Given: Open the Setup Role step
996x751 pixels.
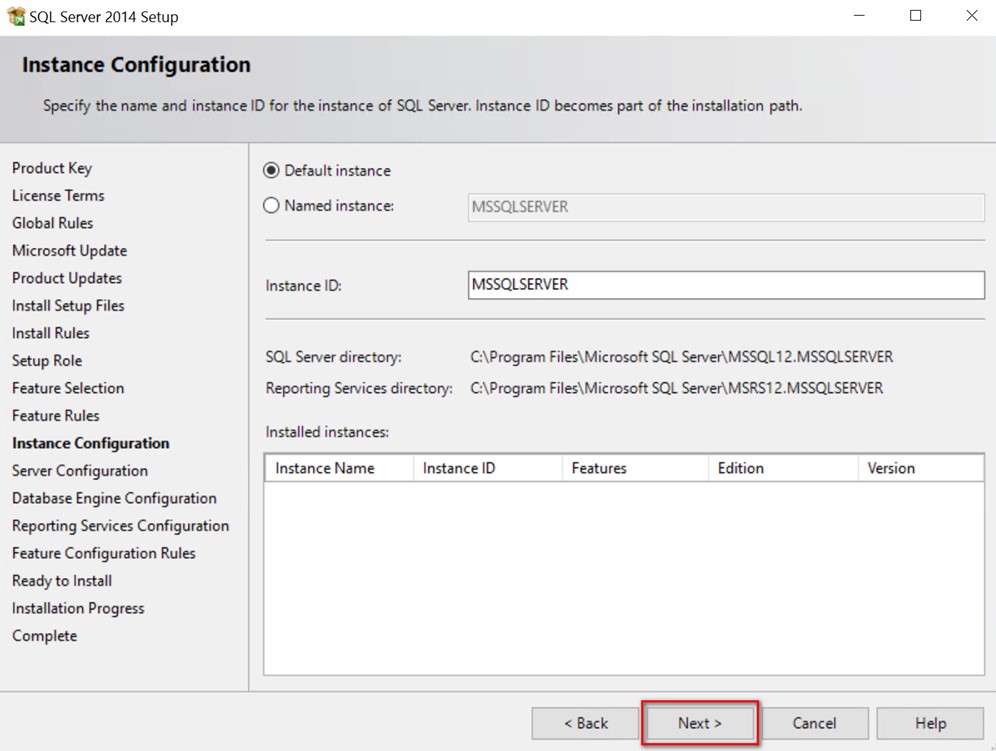Looking at the screenshot, I should (x=47, y=361).
